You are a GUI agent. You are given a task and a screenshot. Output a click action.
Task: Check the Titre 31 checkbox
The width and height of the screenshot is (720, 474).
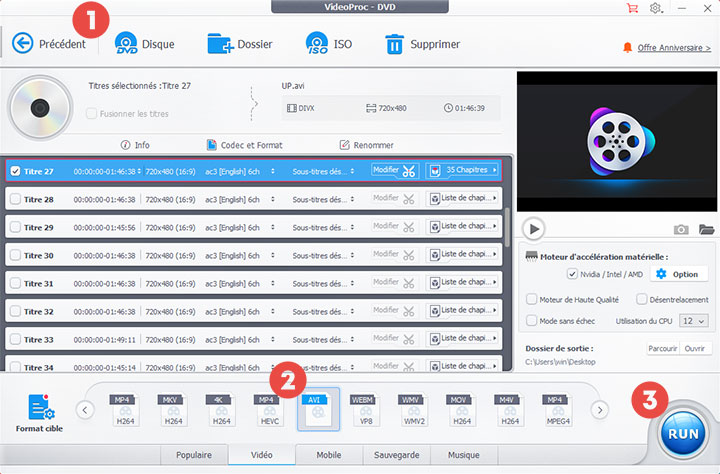coord(16,283)
